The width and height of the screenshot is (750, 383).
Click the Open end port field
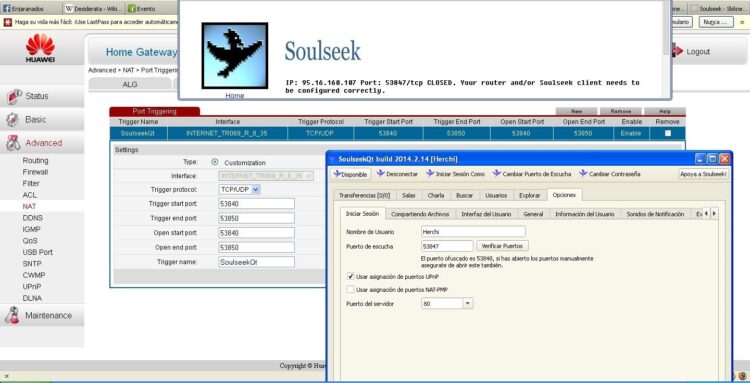(x=256, y=248)
